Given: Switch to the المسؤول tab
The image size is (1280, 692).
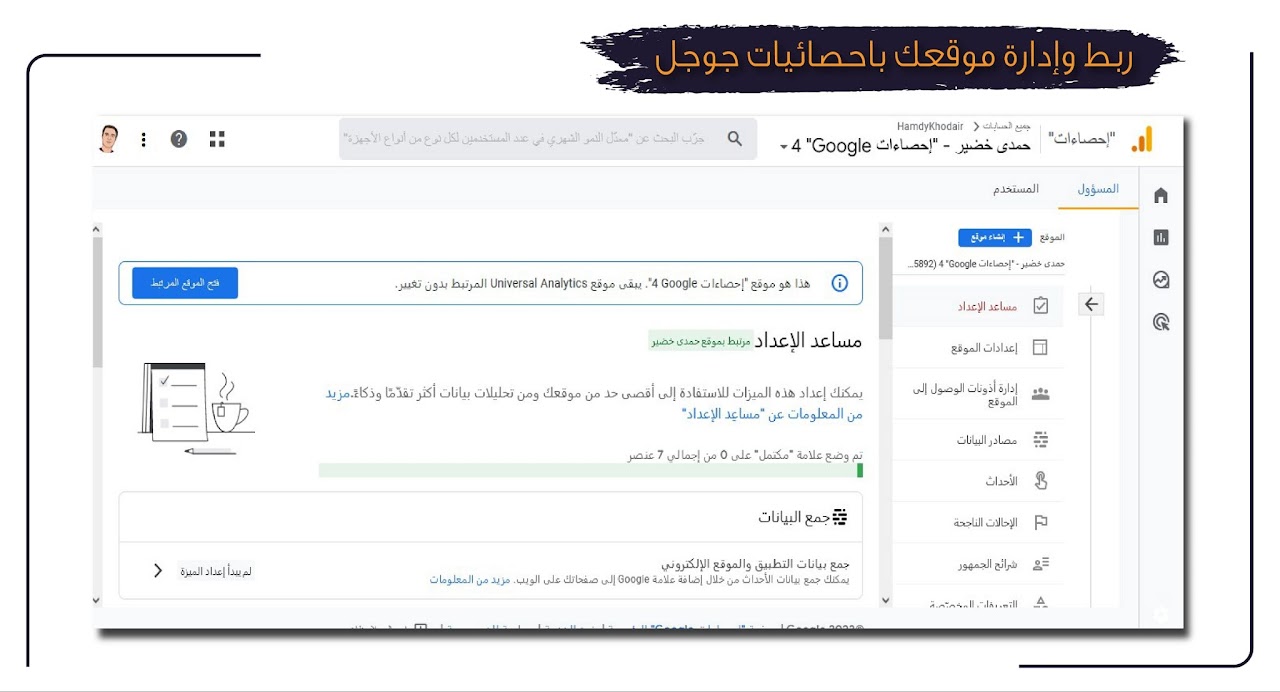Looking at the screenshot, I should click(1098, 189).
